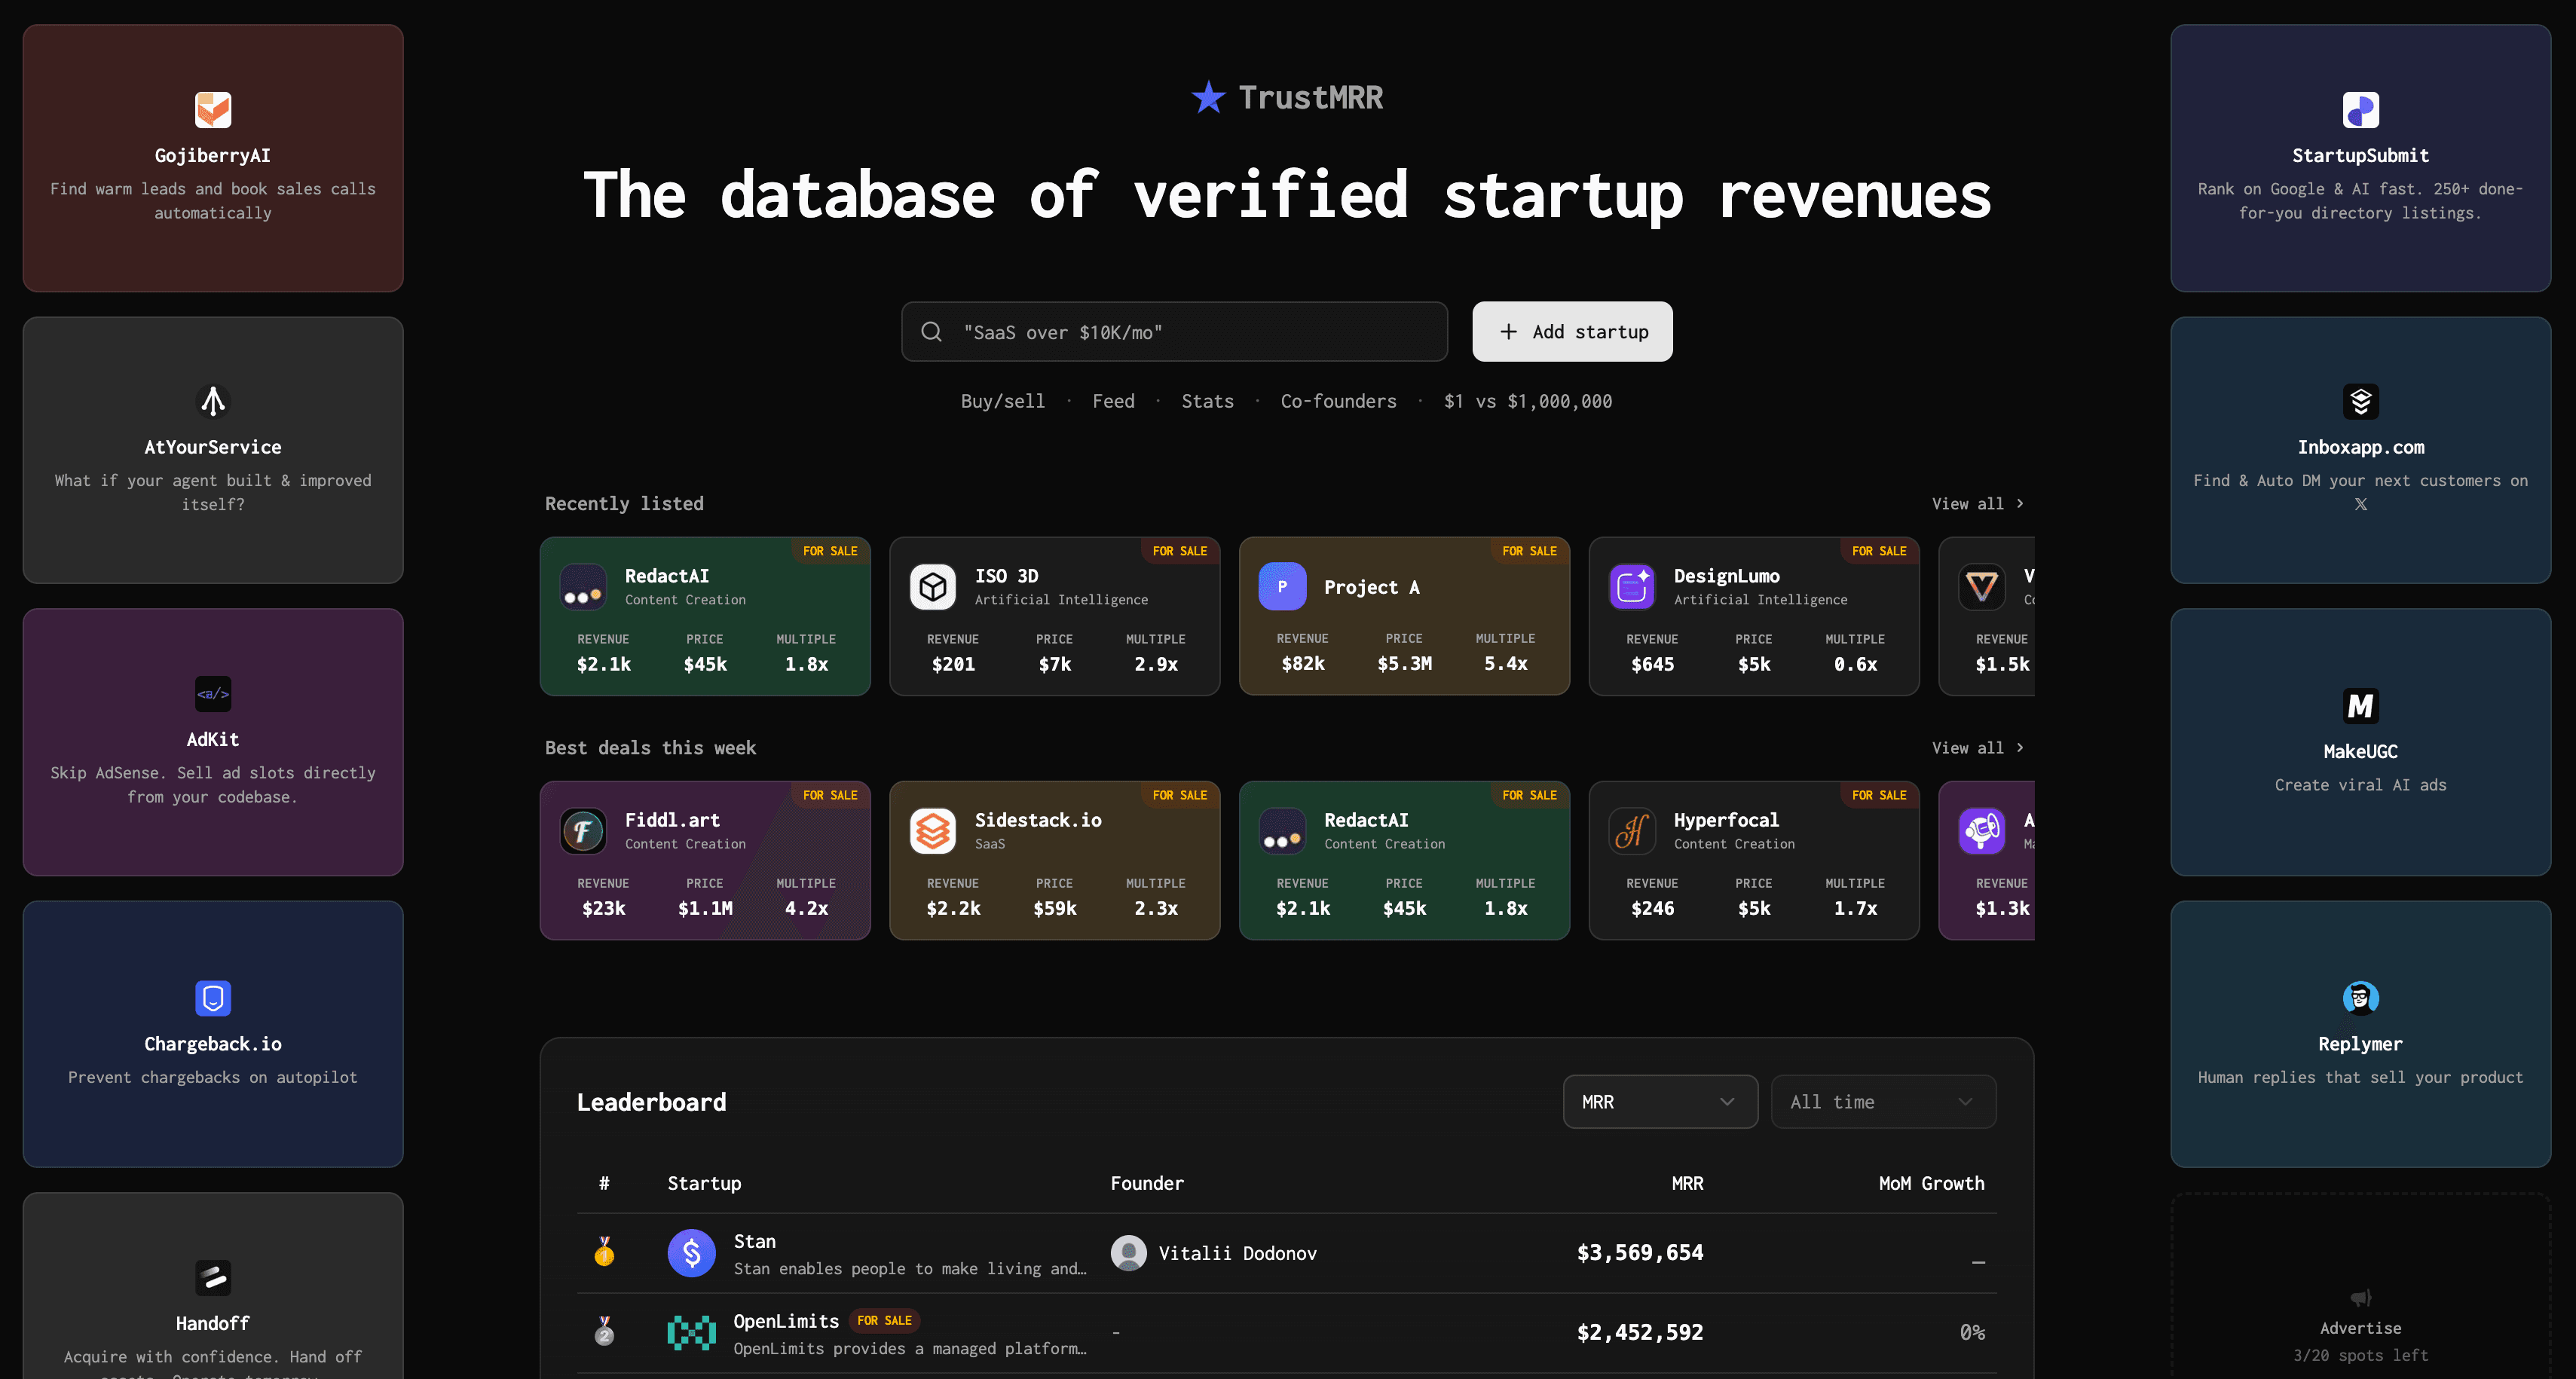
Task: Click the Sidestack.io orange stack icon
Action: click(x=933, y=831)
